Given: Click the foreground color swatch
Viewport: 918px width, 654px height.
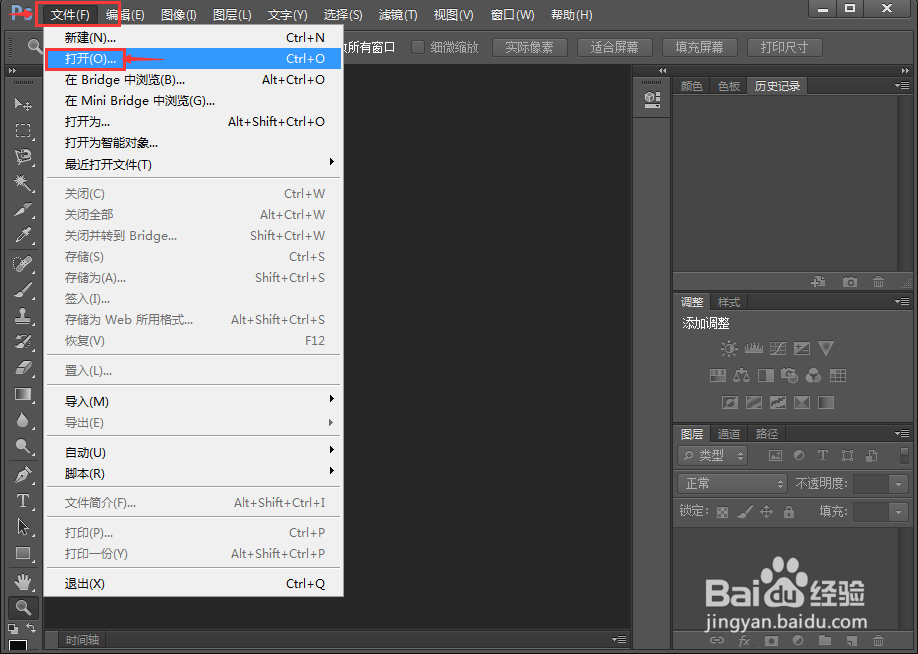Looking at the screenshot, I should (x=18, y=646).
